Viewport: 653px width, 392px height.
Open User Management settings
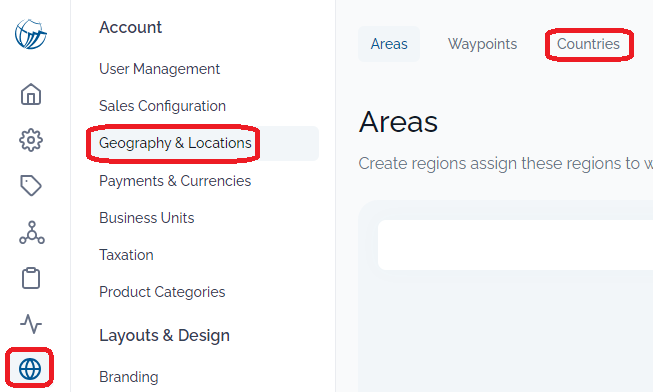[x=160, y=69]
